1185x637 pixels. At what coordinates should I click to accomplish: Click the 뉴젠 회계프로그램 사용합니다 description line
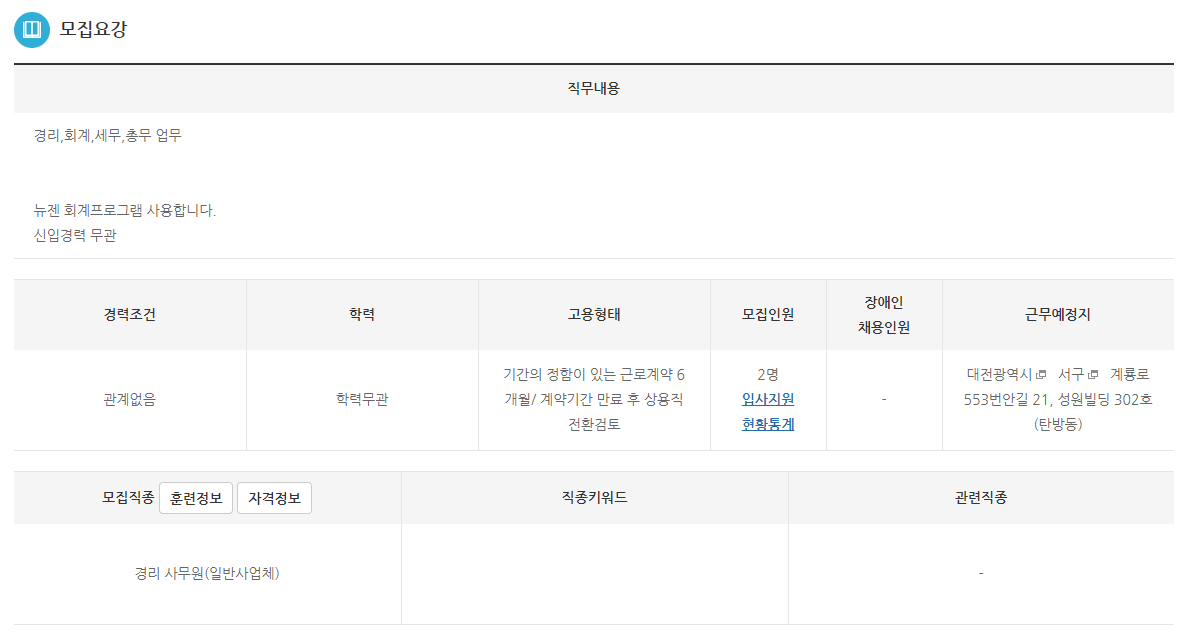pos(125,211)
